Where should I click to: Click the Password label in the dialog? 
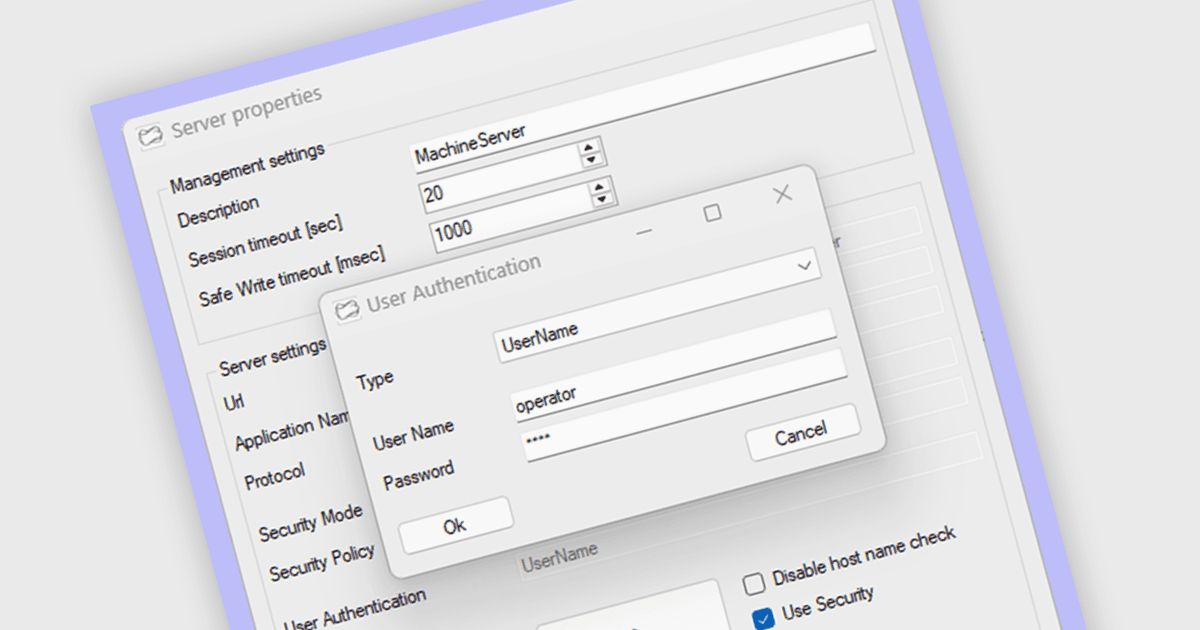pos(419,475)
